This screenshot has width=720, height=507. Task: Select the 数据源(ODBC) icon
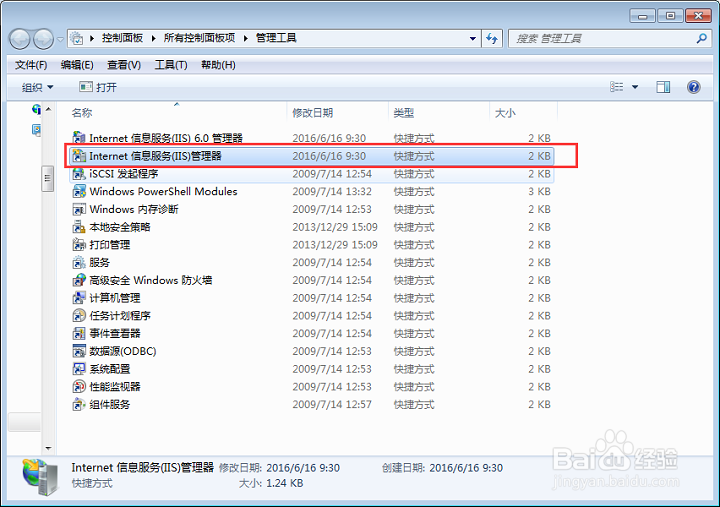79,351
